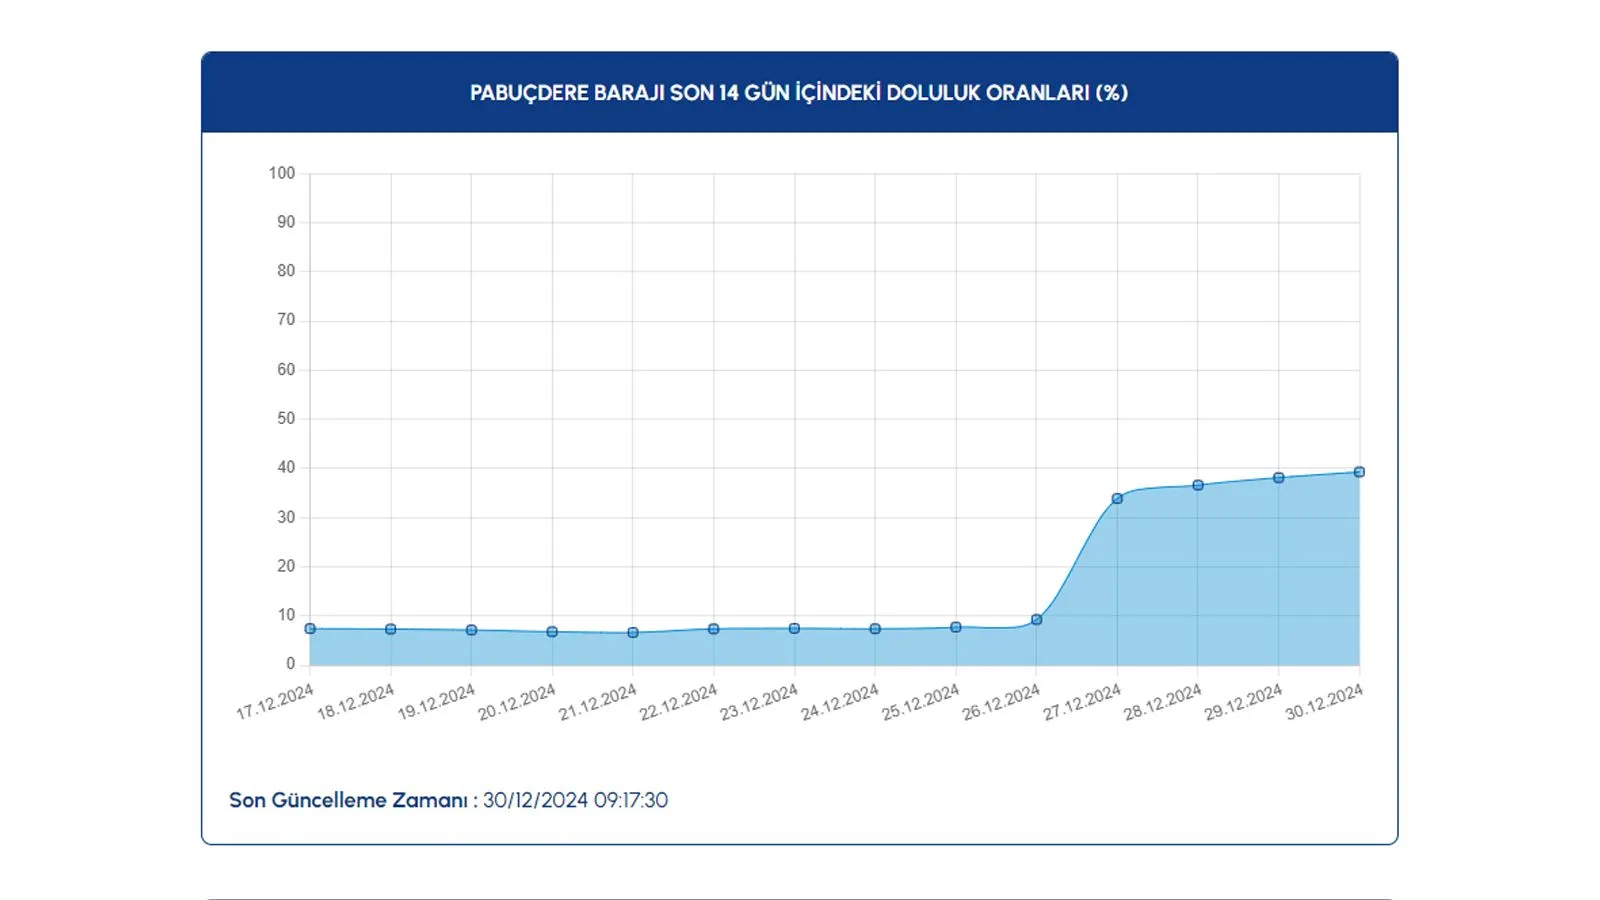This screenshot has height=900, width=1600.
Task: Click the chart title 'PABUÇDERE BARAJI SON 14 GÜN İÇİNDEKİ DOLULUK ORANLARI (%)'
Action: click(799, 93)
